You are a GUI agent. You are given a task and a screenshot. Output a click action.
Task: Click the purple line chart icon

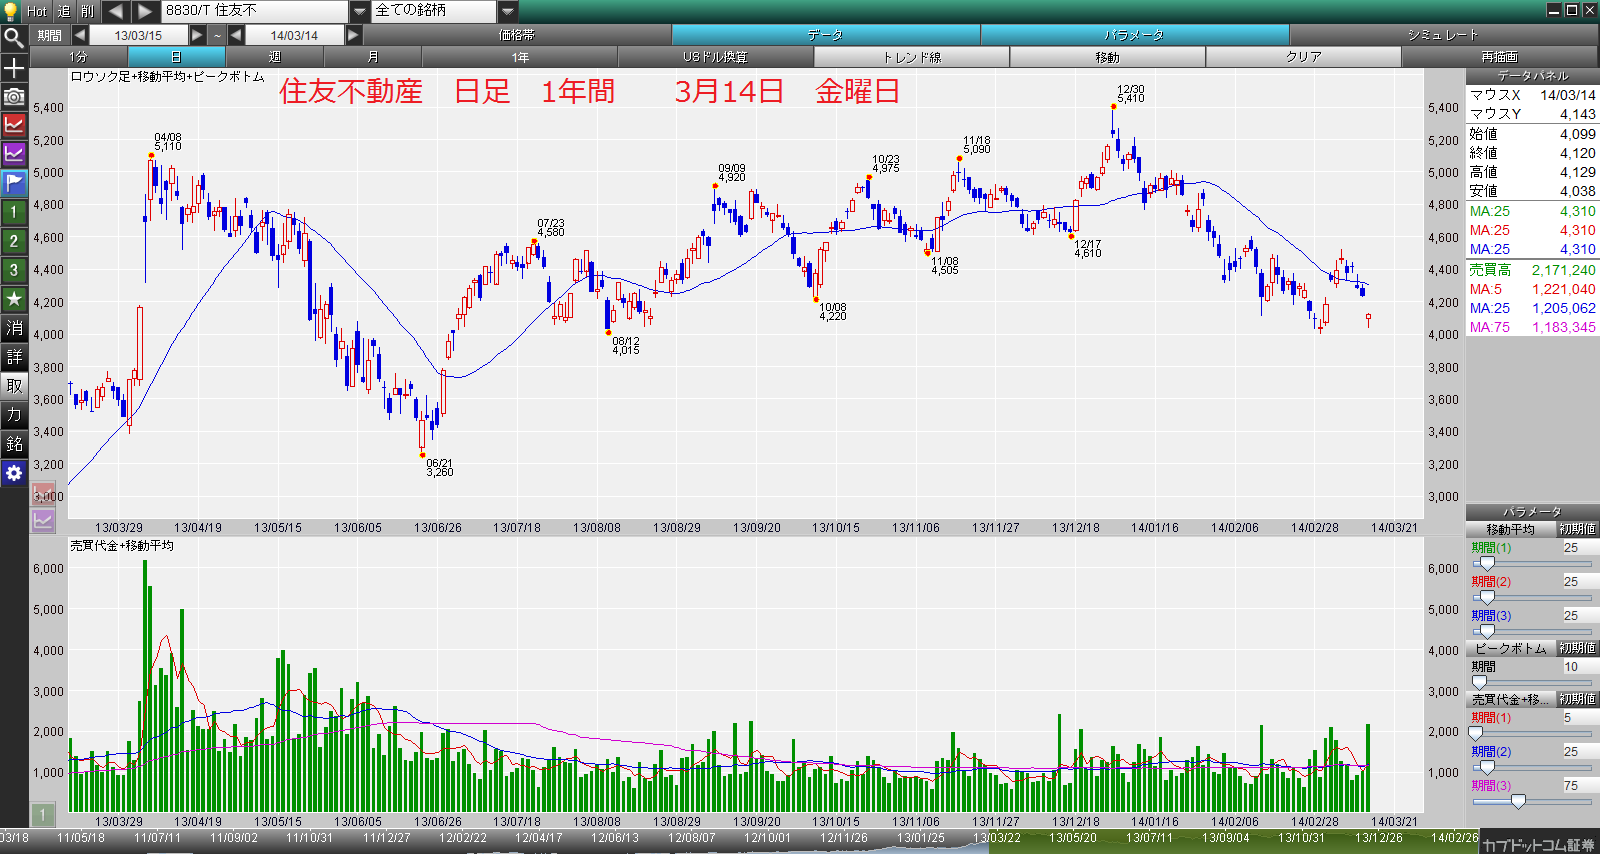14,154
